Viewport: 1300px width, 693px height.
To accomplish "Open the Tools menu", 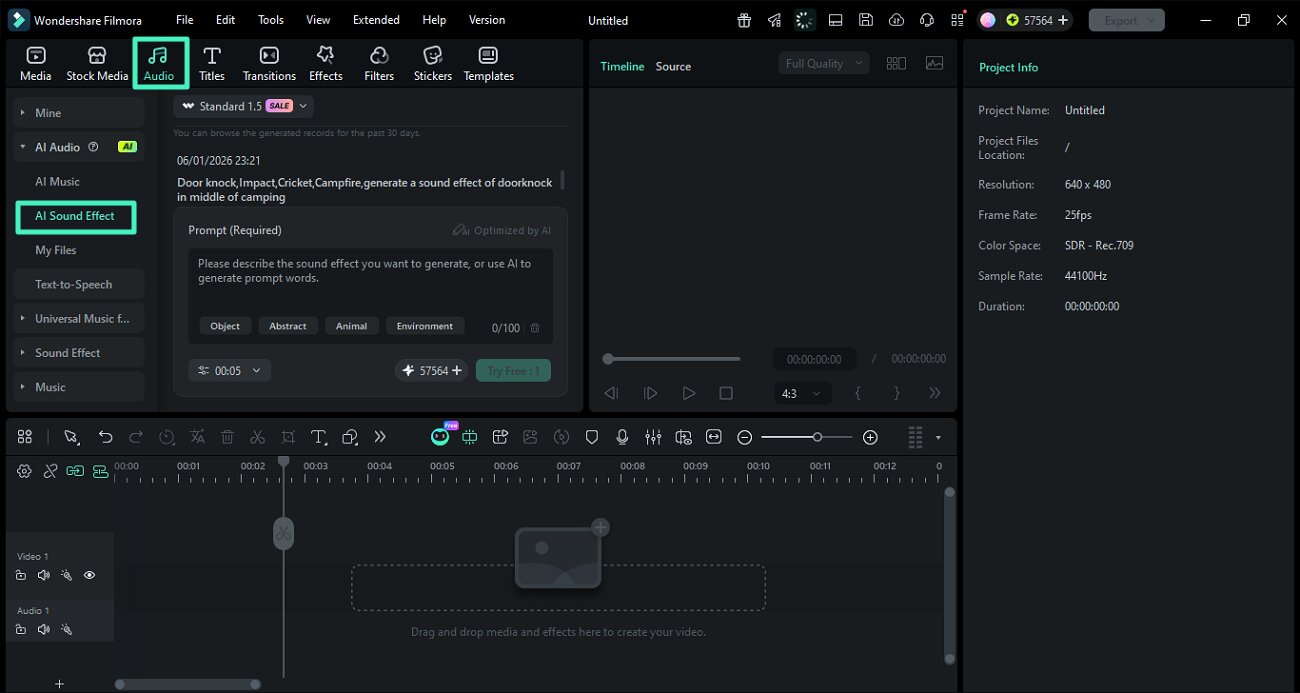I will [x=271, y=20].
